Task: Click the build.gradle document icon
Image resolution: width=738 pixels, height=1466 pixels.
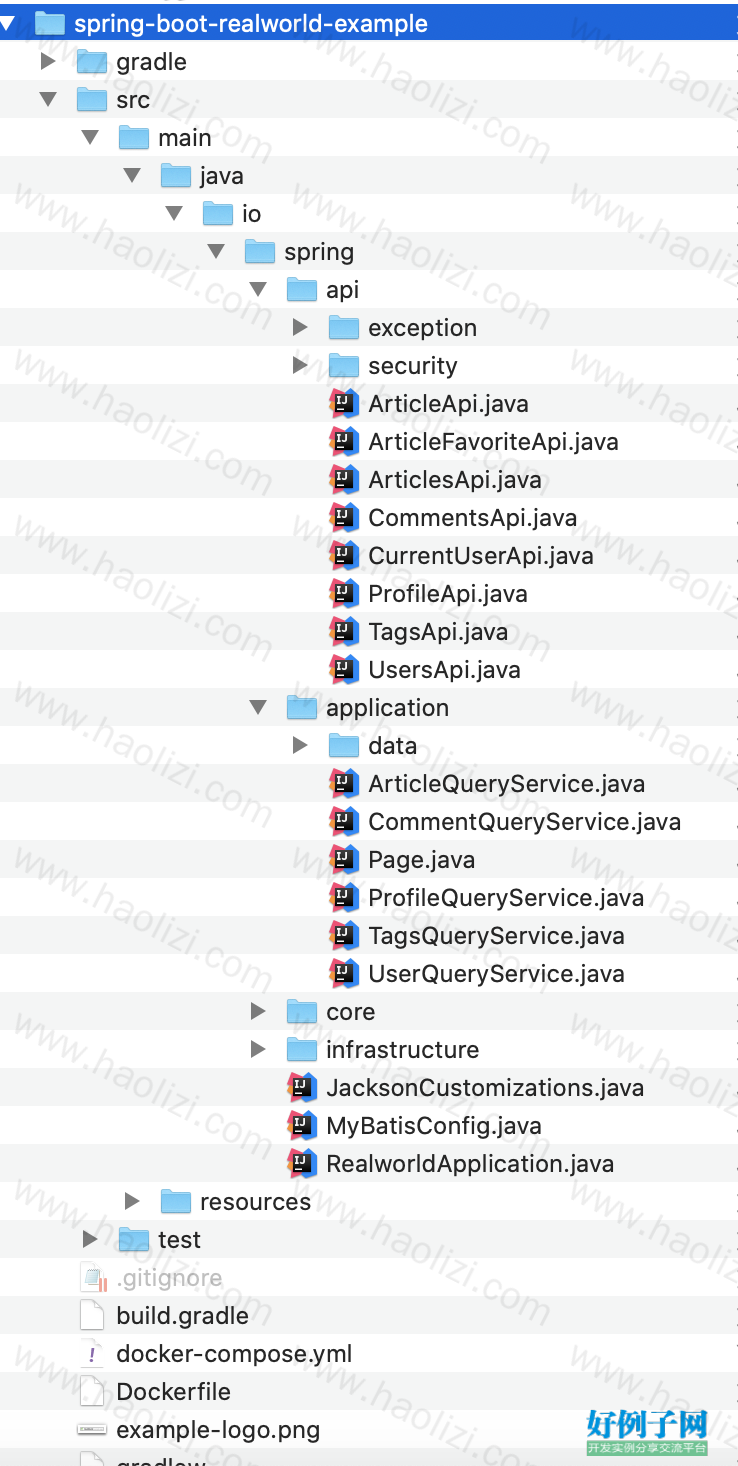Action: point(92,1315)
